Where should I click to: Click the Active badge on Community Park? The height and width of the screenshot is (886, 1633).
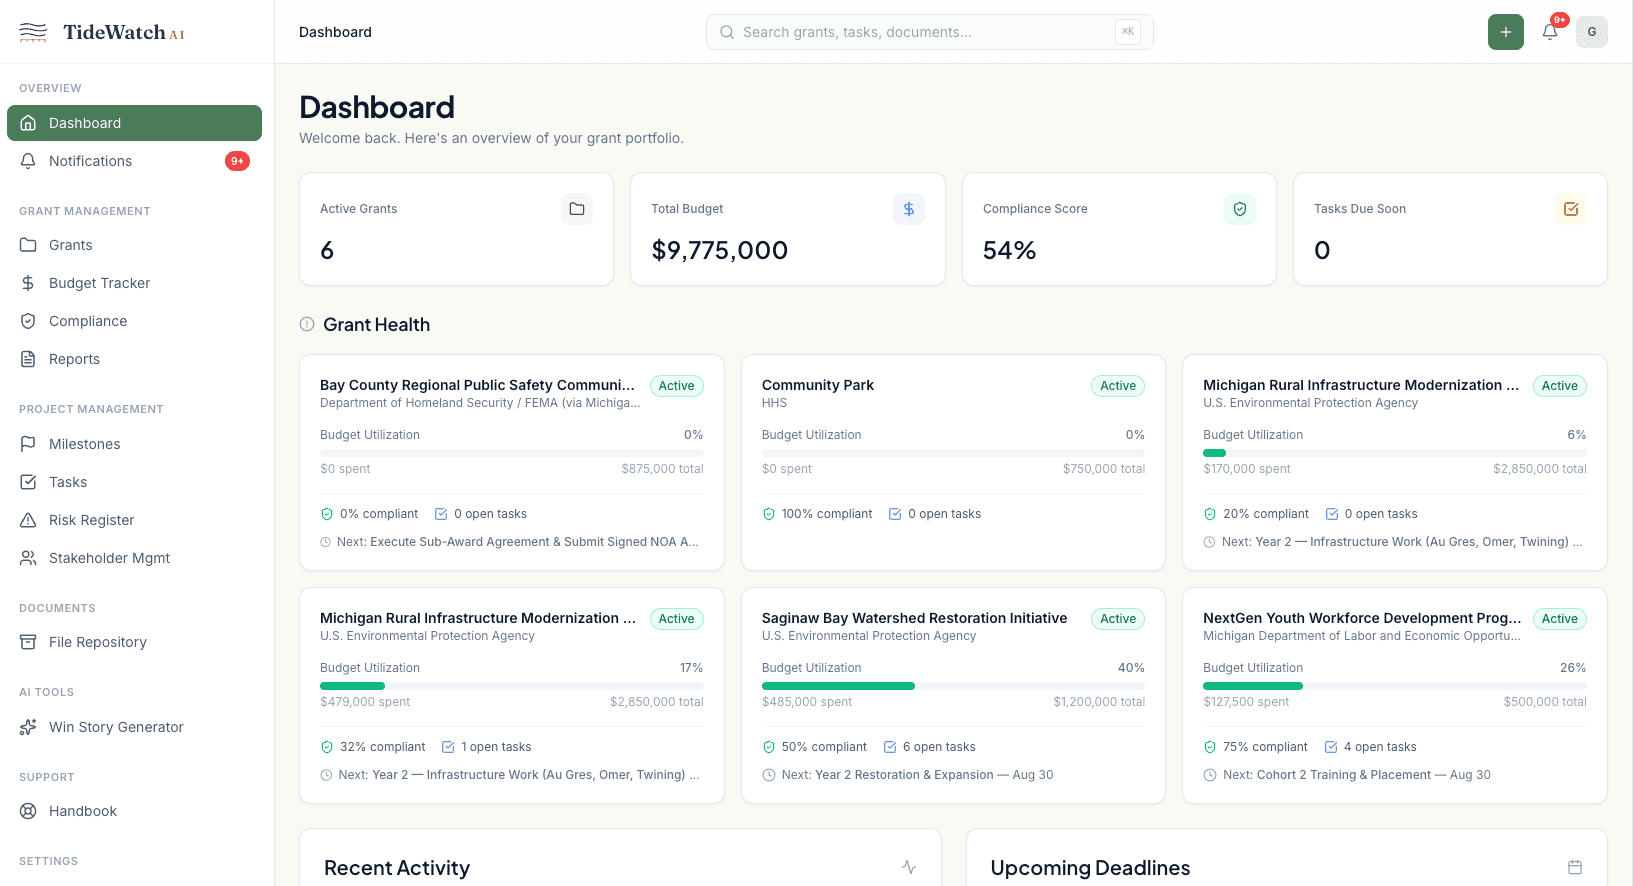pyautogui.click(x=1118, y=386)
